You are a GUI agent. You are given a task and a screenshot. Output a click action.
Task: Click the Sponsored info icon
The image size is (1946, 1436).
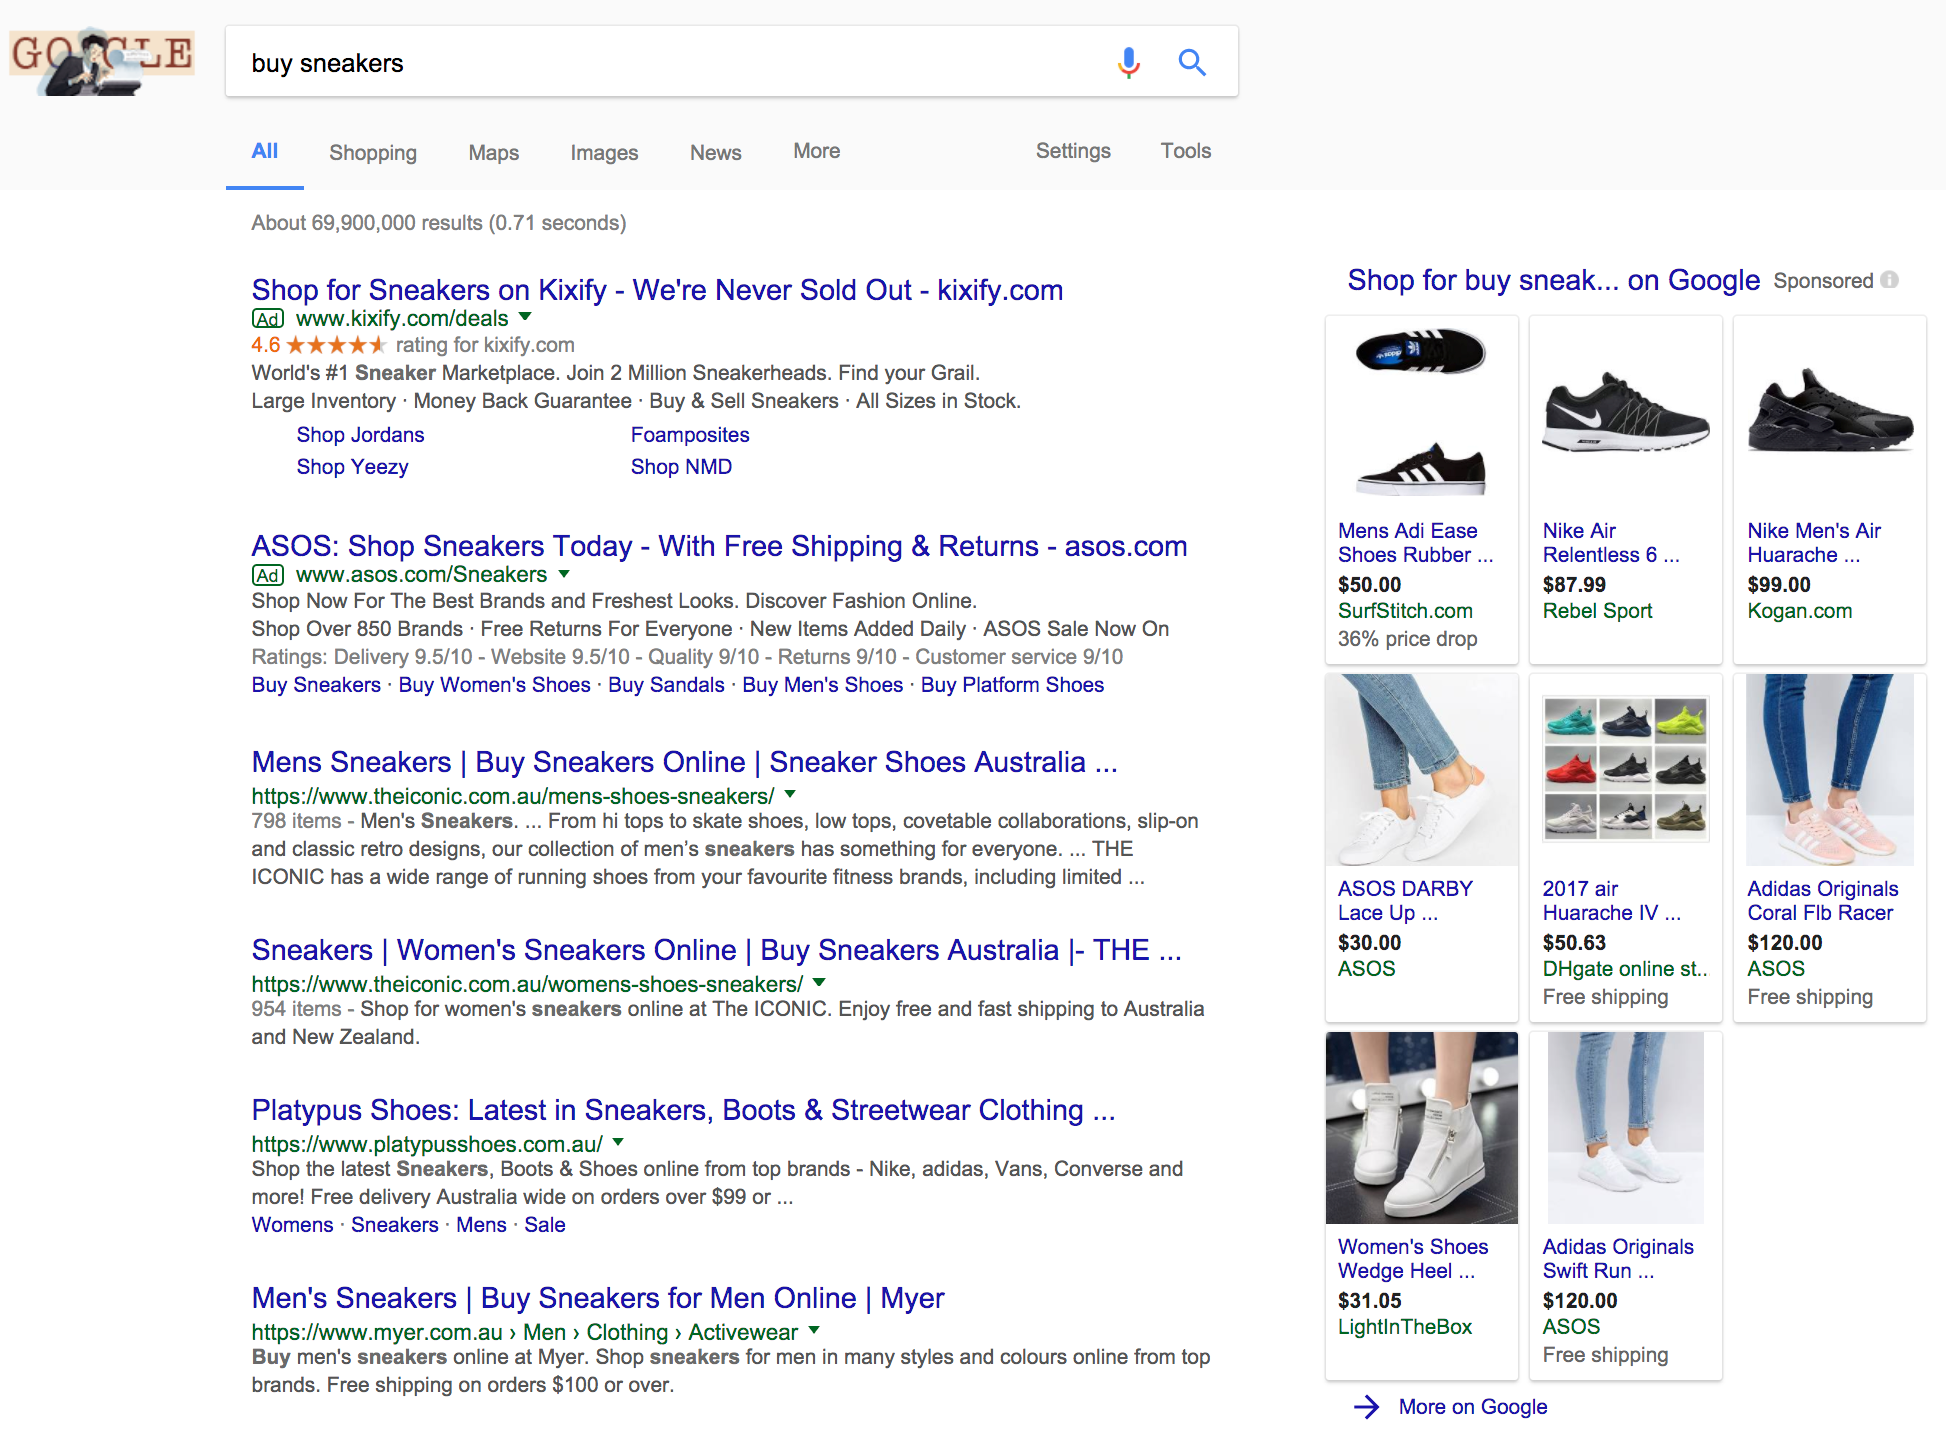1889,280
